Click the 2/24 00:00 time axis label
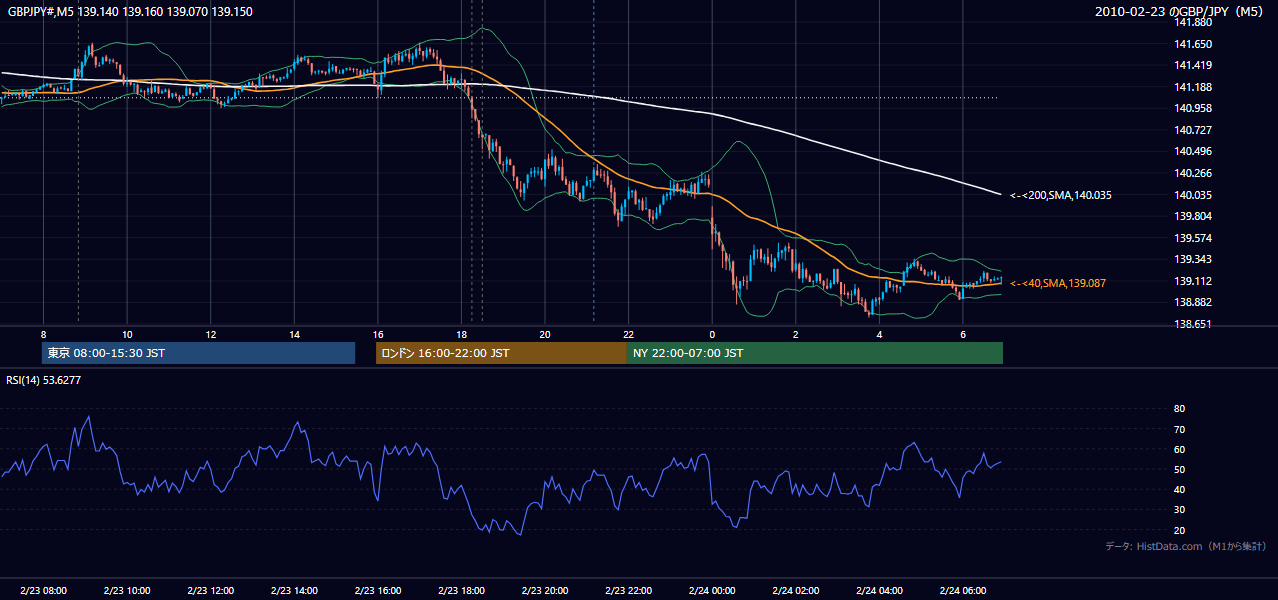This screenshot has width=1278, height=600. point(711,591)
